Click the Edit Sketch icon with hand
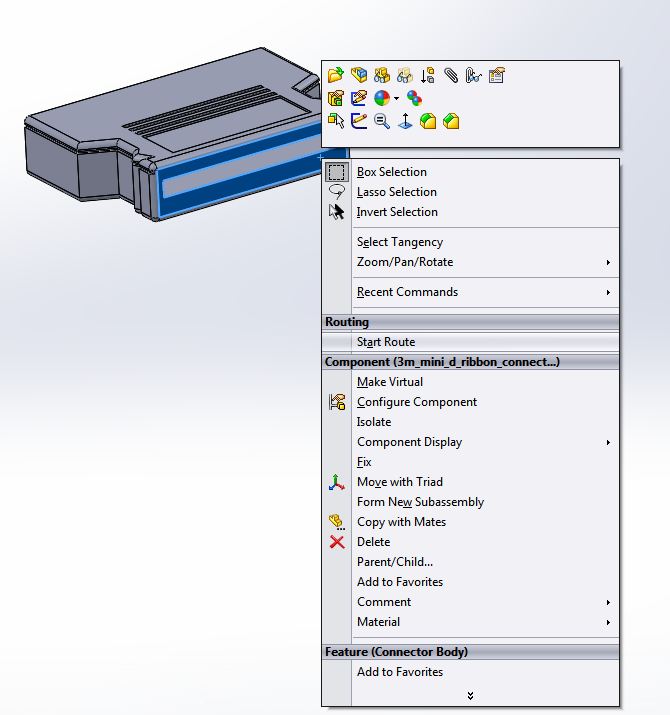 [x=359, y=98]
